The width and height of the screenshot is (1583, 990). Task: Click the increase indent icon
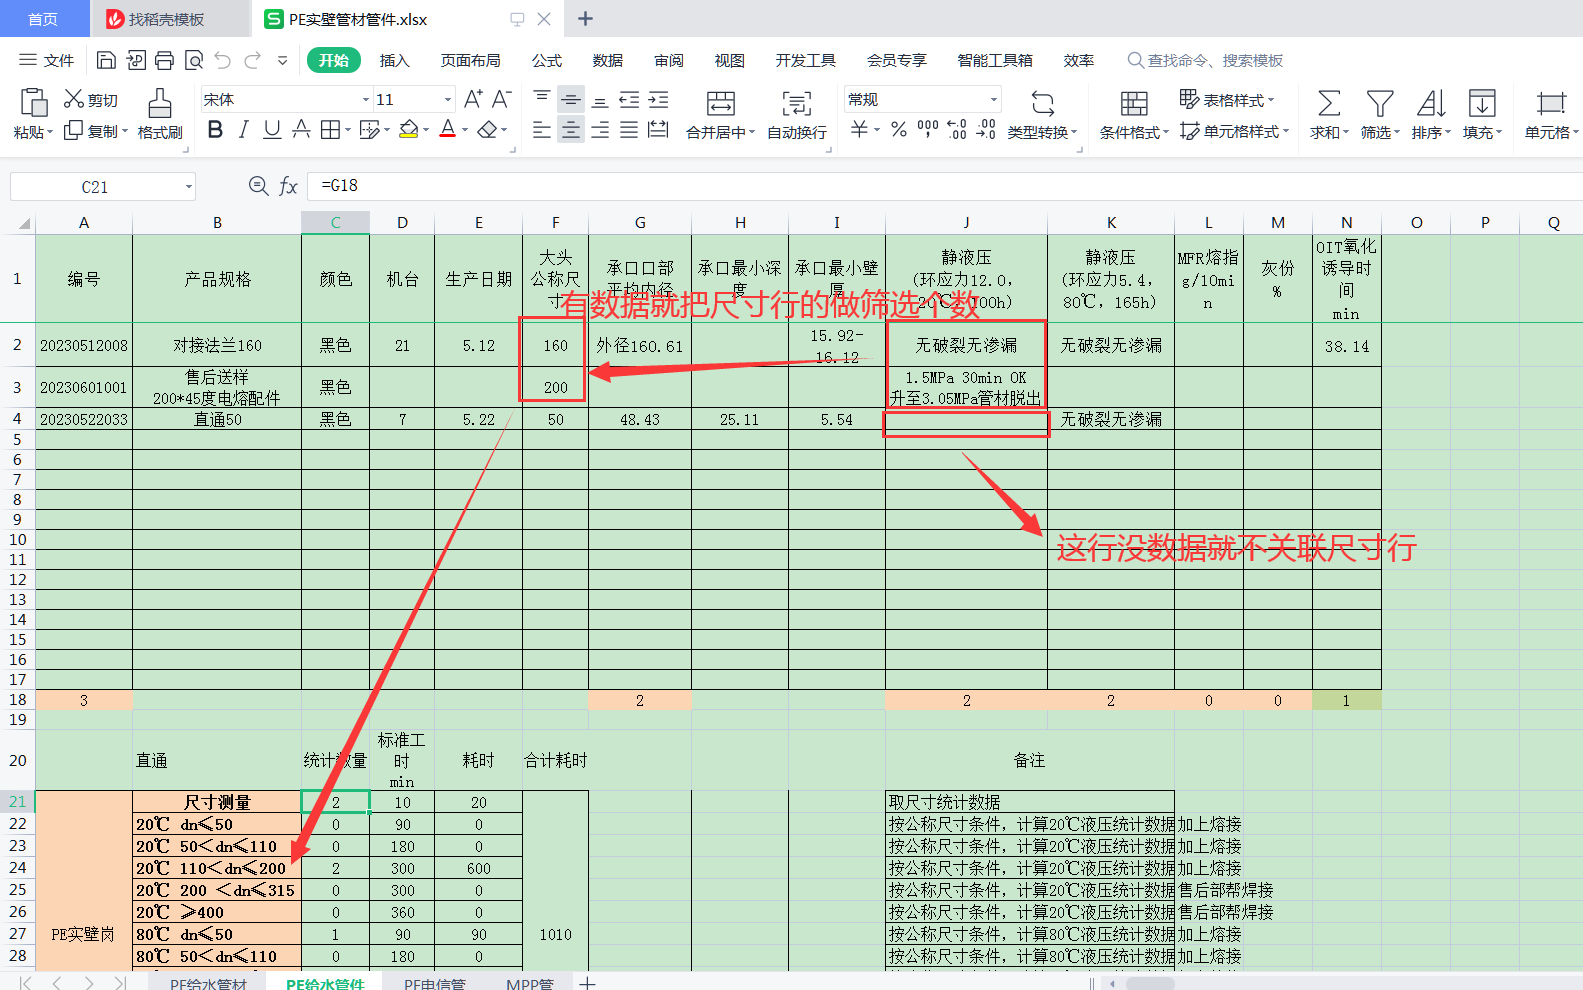(658, 98)
